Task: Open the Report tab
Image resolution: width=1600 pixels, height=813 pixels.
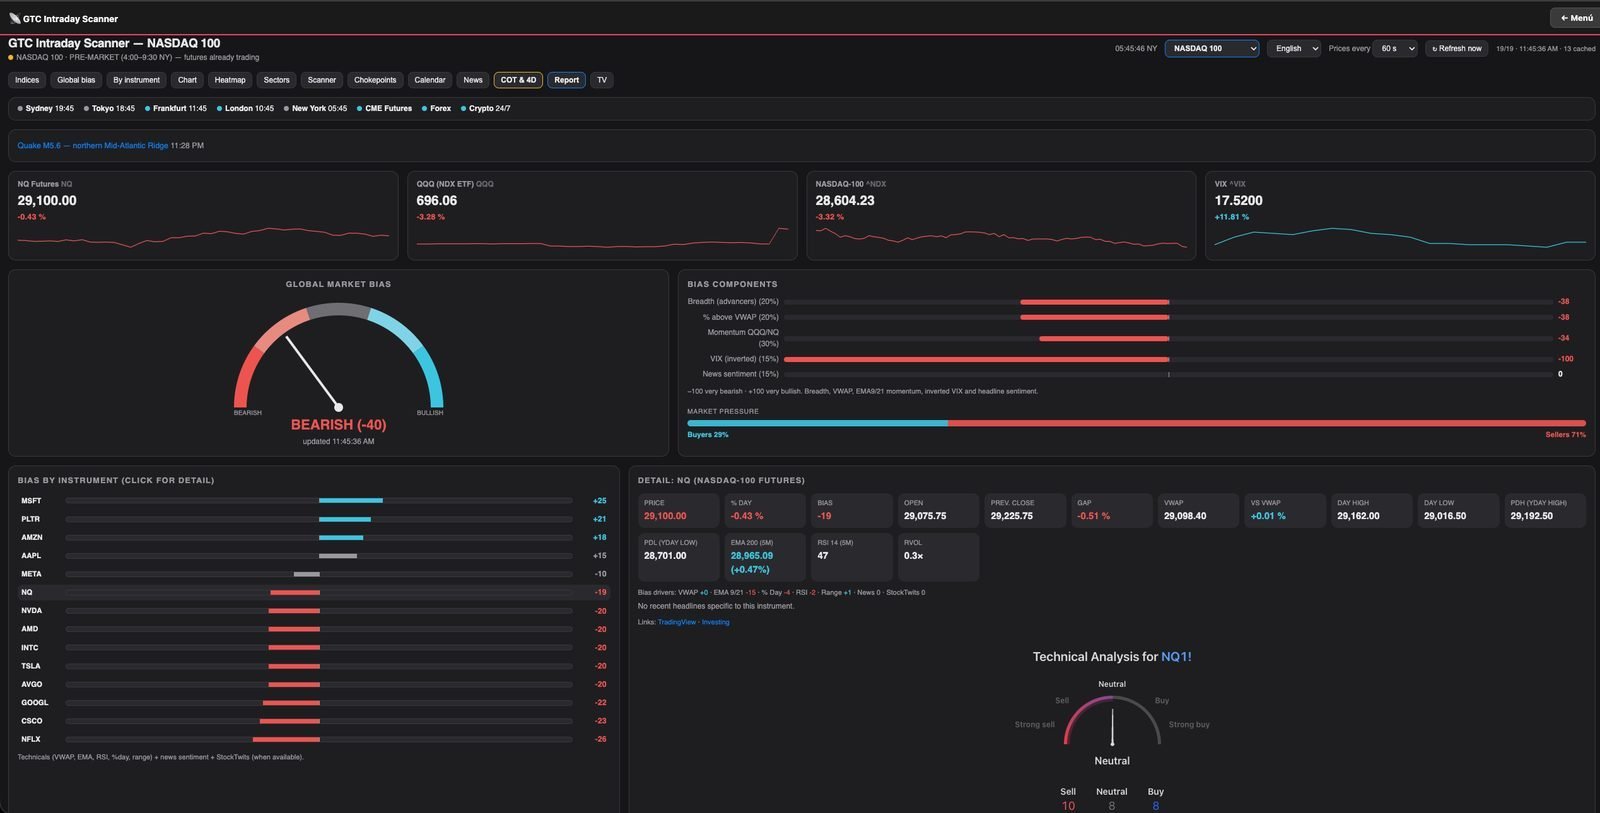Action: click(x=566, y=80)
